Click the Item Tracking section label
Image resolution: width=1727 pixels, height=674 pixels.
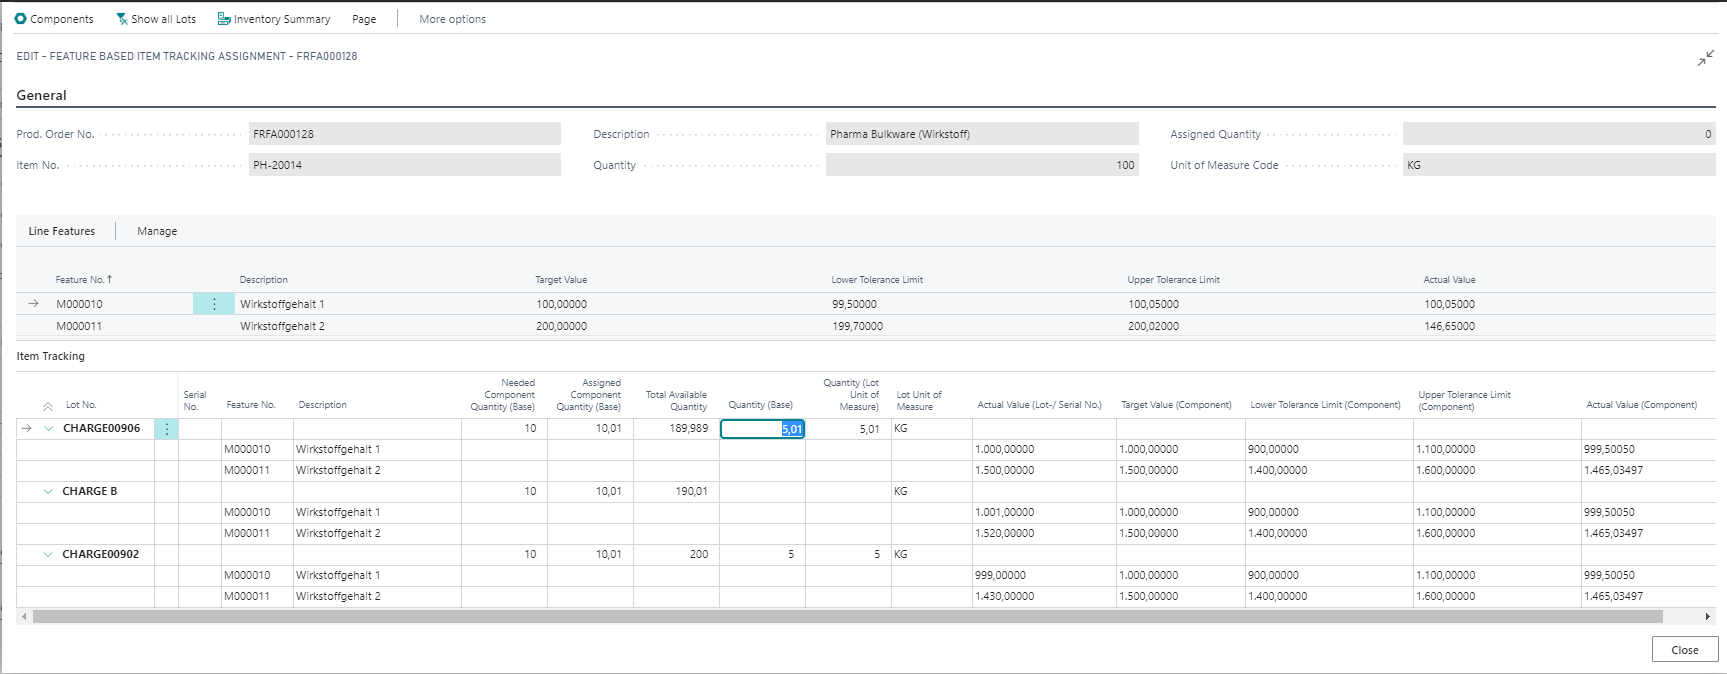(50, 356)
